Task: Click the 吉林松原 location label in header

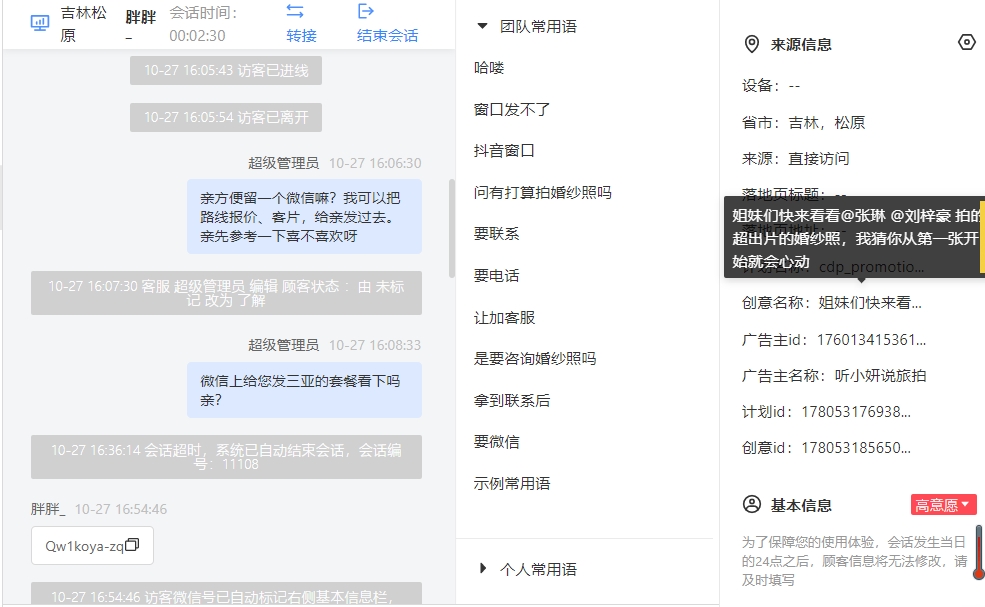Action: tap(84, 24)
